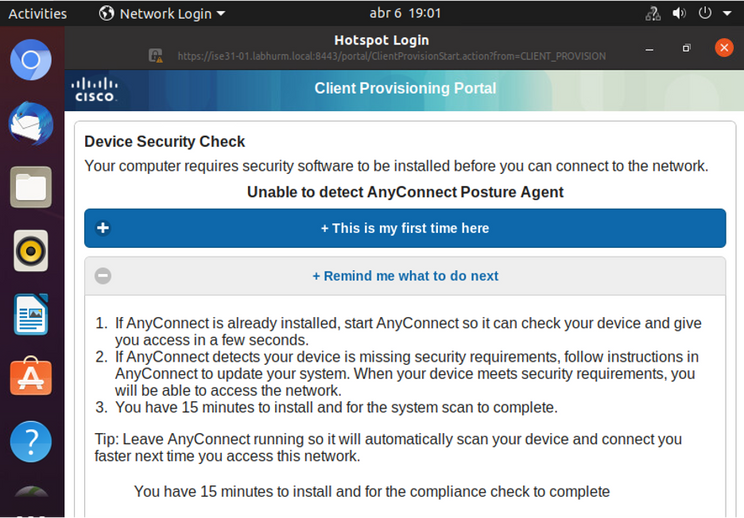Click the power icon in top bar
This screenshot has width=744, height=518.
[x=705, y=13]
